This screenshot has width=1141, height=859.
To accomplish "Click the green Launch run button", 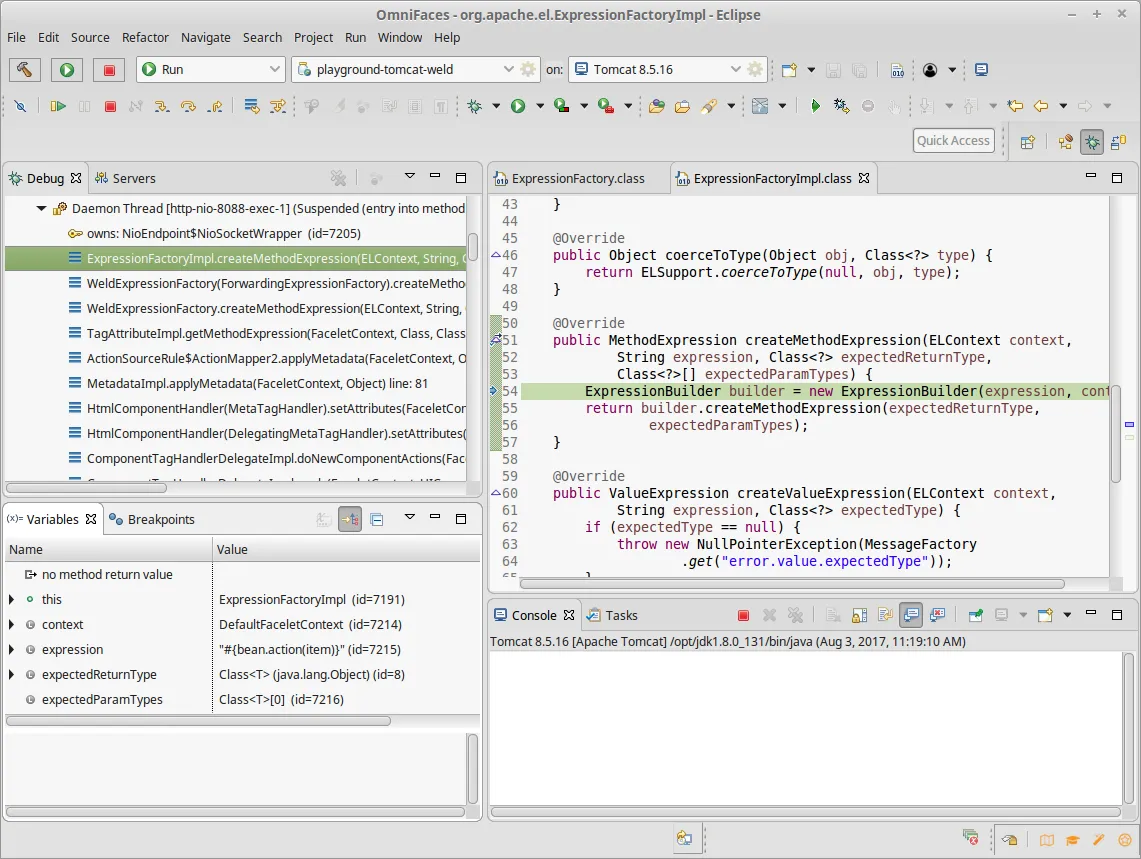I will coord(67,69).
